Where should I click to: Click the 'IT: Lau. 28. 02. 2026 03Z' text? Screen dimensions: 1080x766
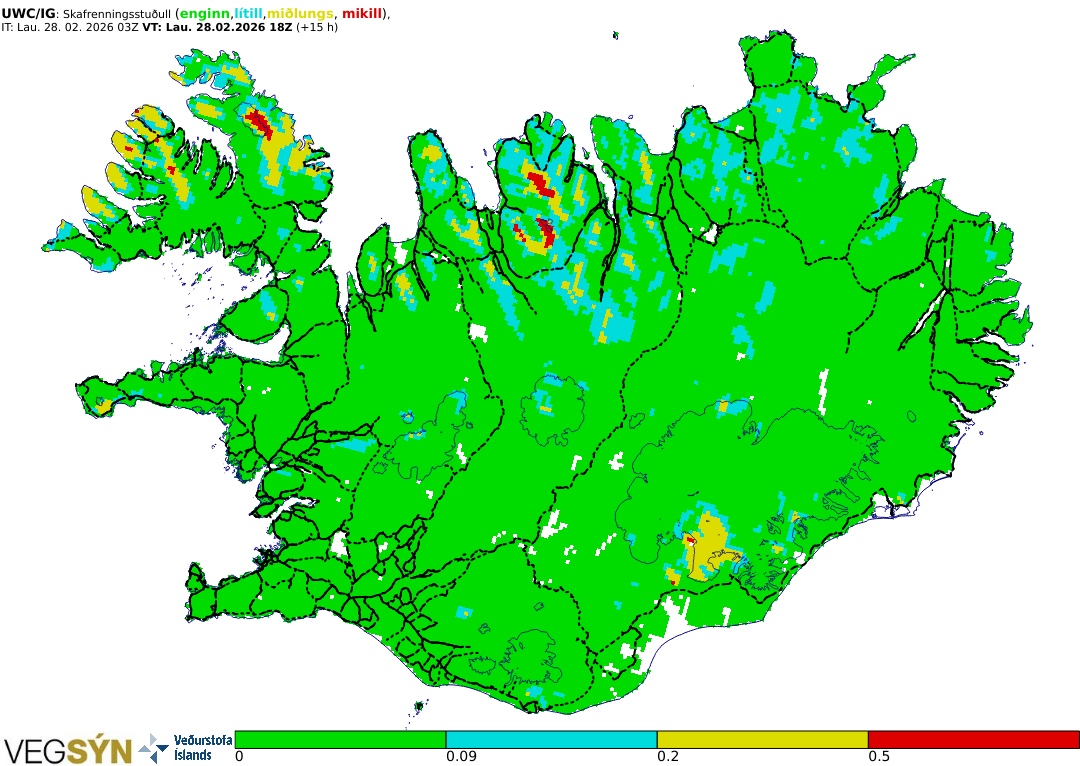(69, 28)
